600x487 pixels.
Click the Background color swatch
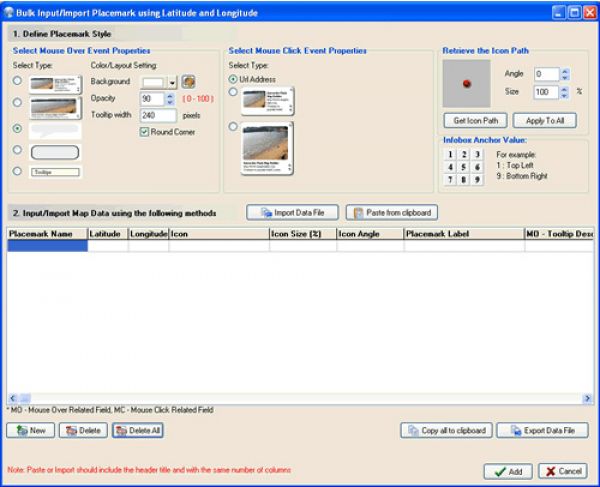pyautogui.click(x=154, y=83)
